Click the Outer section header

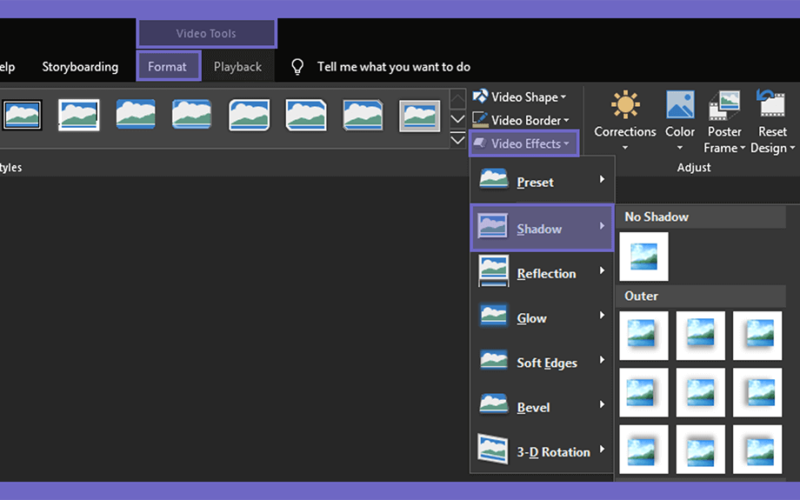click(701, 296)
